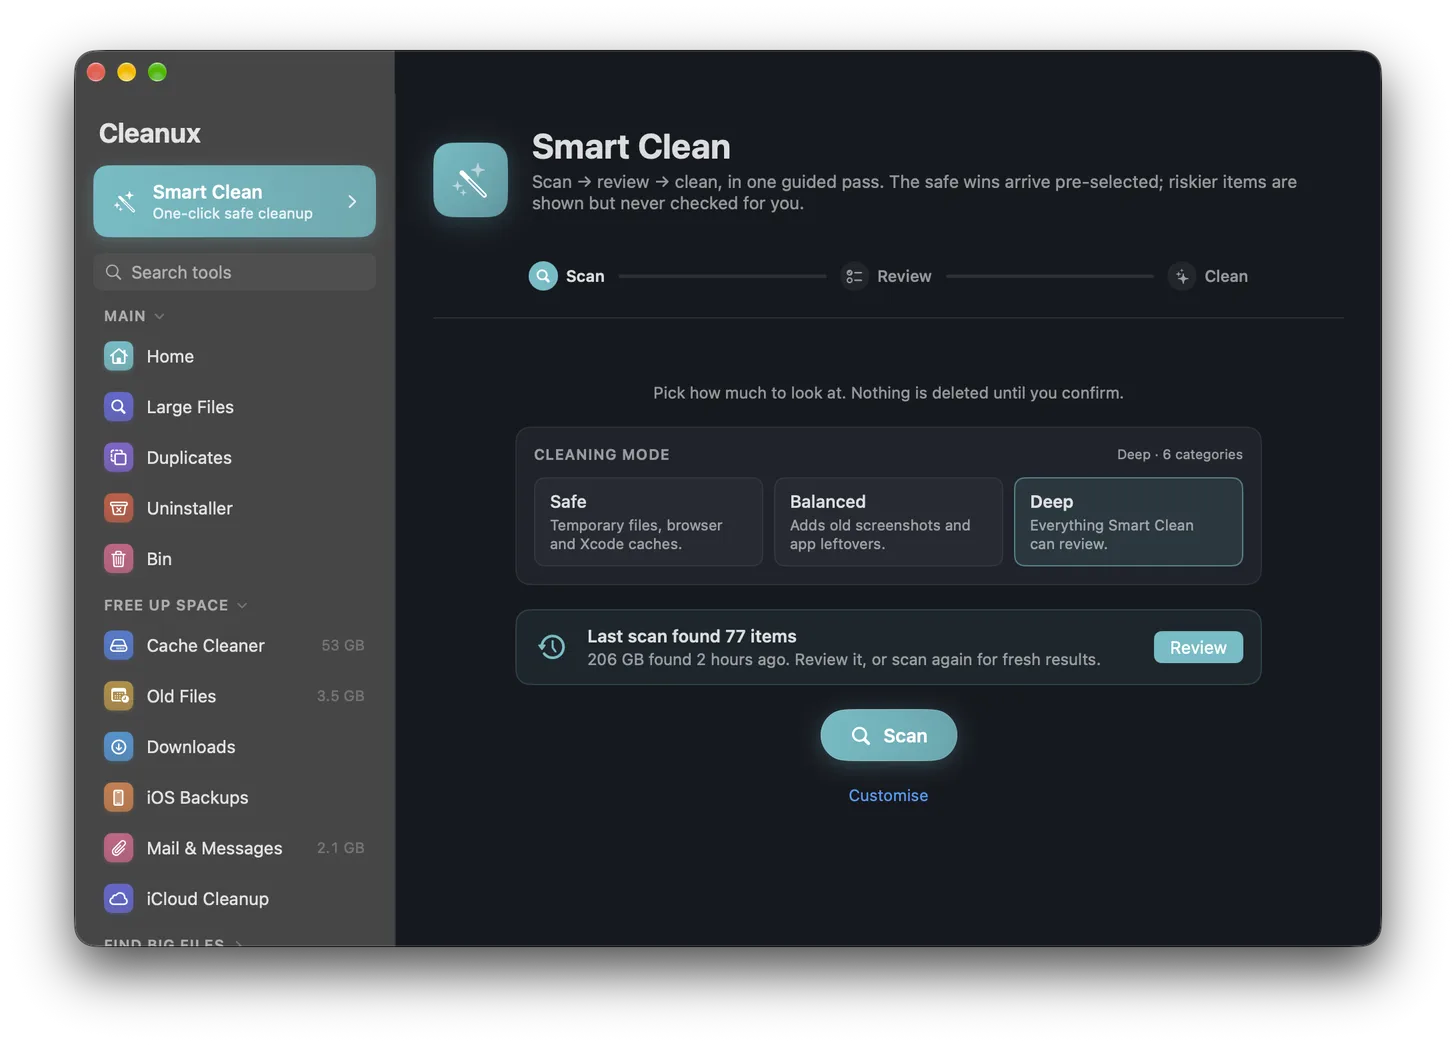Viewport: 1456px width, 1045px height.
Task: Click the 'CLEANING MODE' section label
Action: pos(602,454)
